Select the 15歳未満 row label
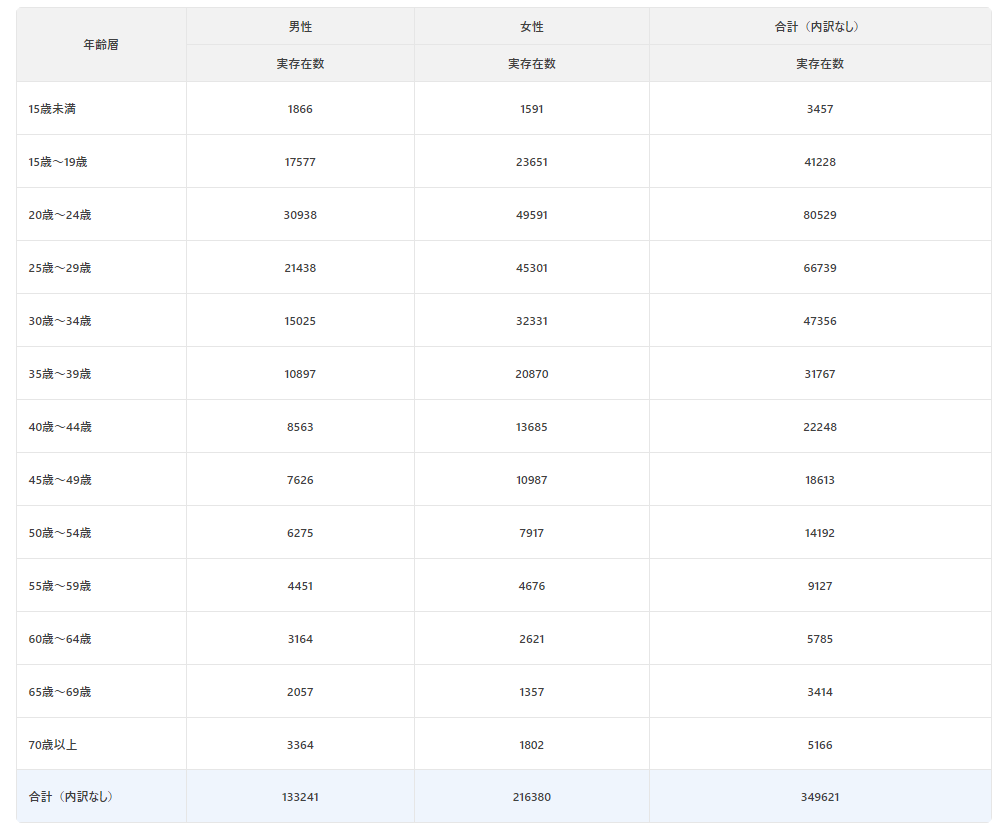This screenshot has width=1001, height=832. pyautogui.click(x=52, y=109)
